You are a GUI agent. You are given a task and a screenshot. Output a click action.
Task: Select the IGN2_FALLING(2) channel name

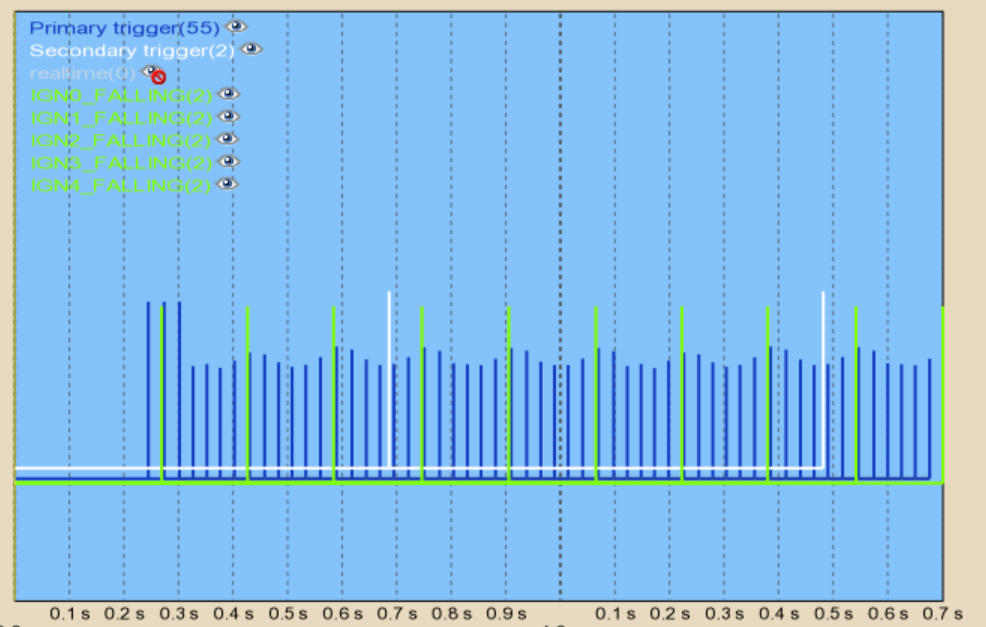(121, 140)
